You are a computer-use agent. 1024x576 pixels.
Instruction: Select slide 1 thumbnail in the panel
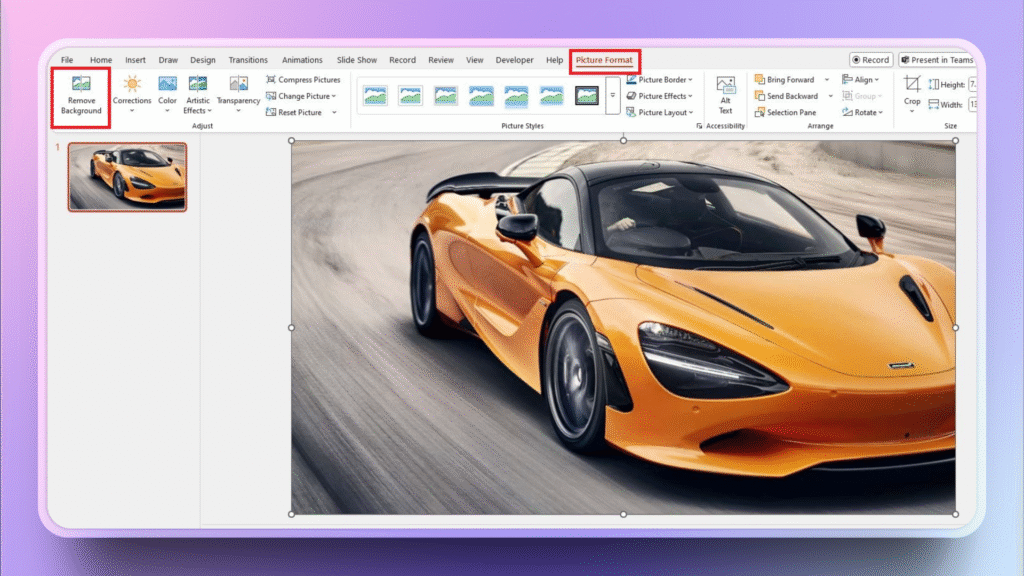(x=127, y=176)
